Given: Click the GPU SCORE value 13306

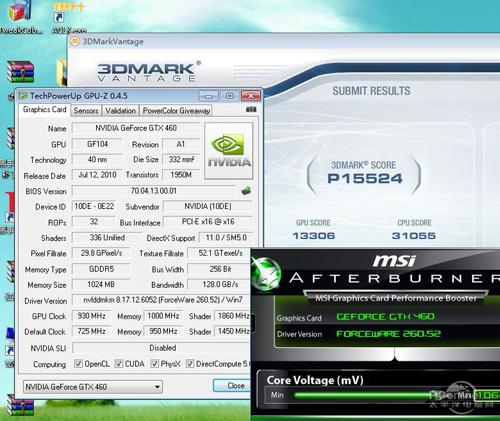Looking at the screenshot, I should 314,236.
